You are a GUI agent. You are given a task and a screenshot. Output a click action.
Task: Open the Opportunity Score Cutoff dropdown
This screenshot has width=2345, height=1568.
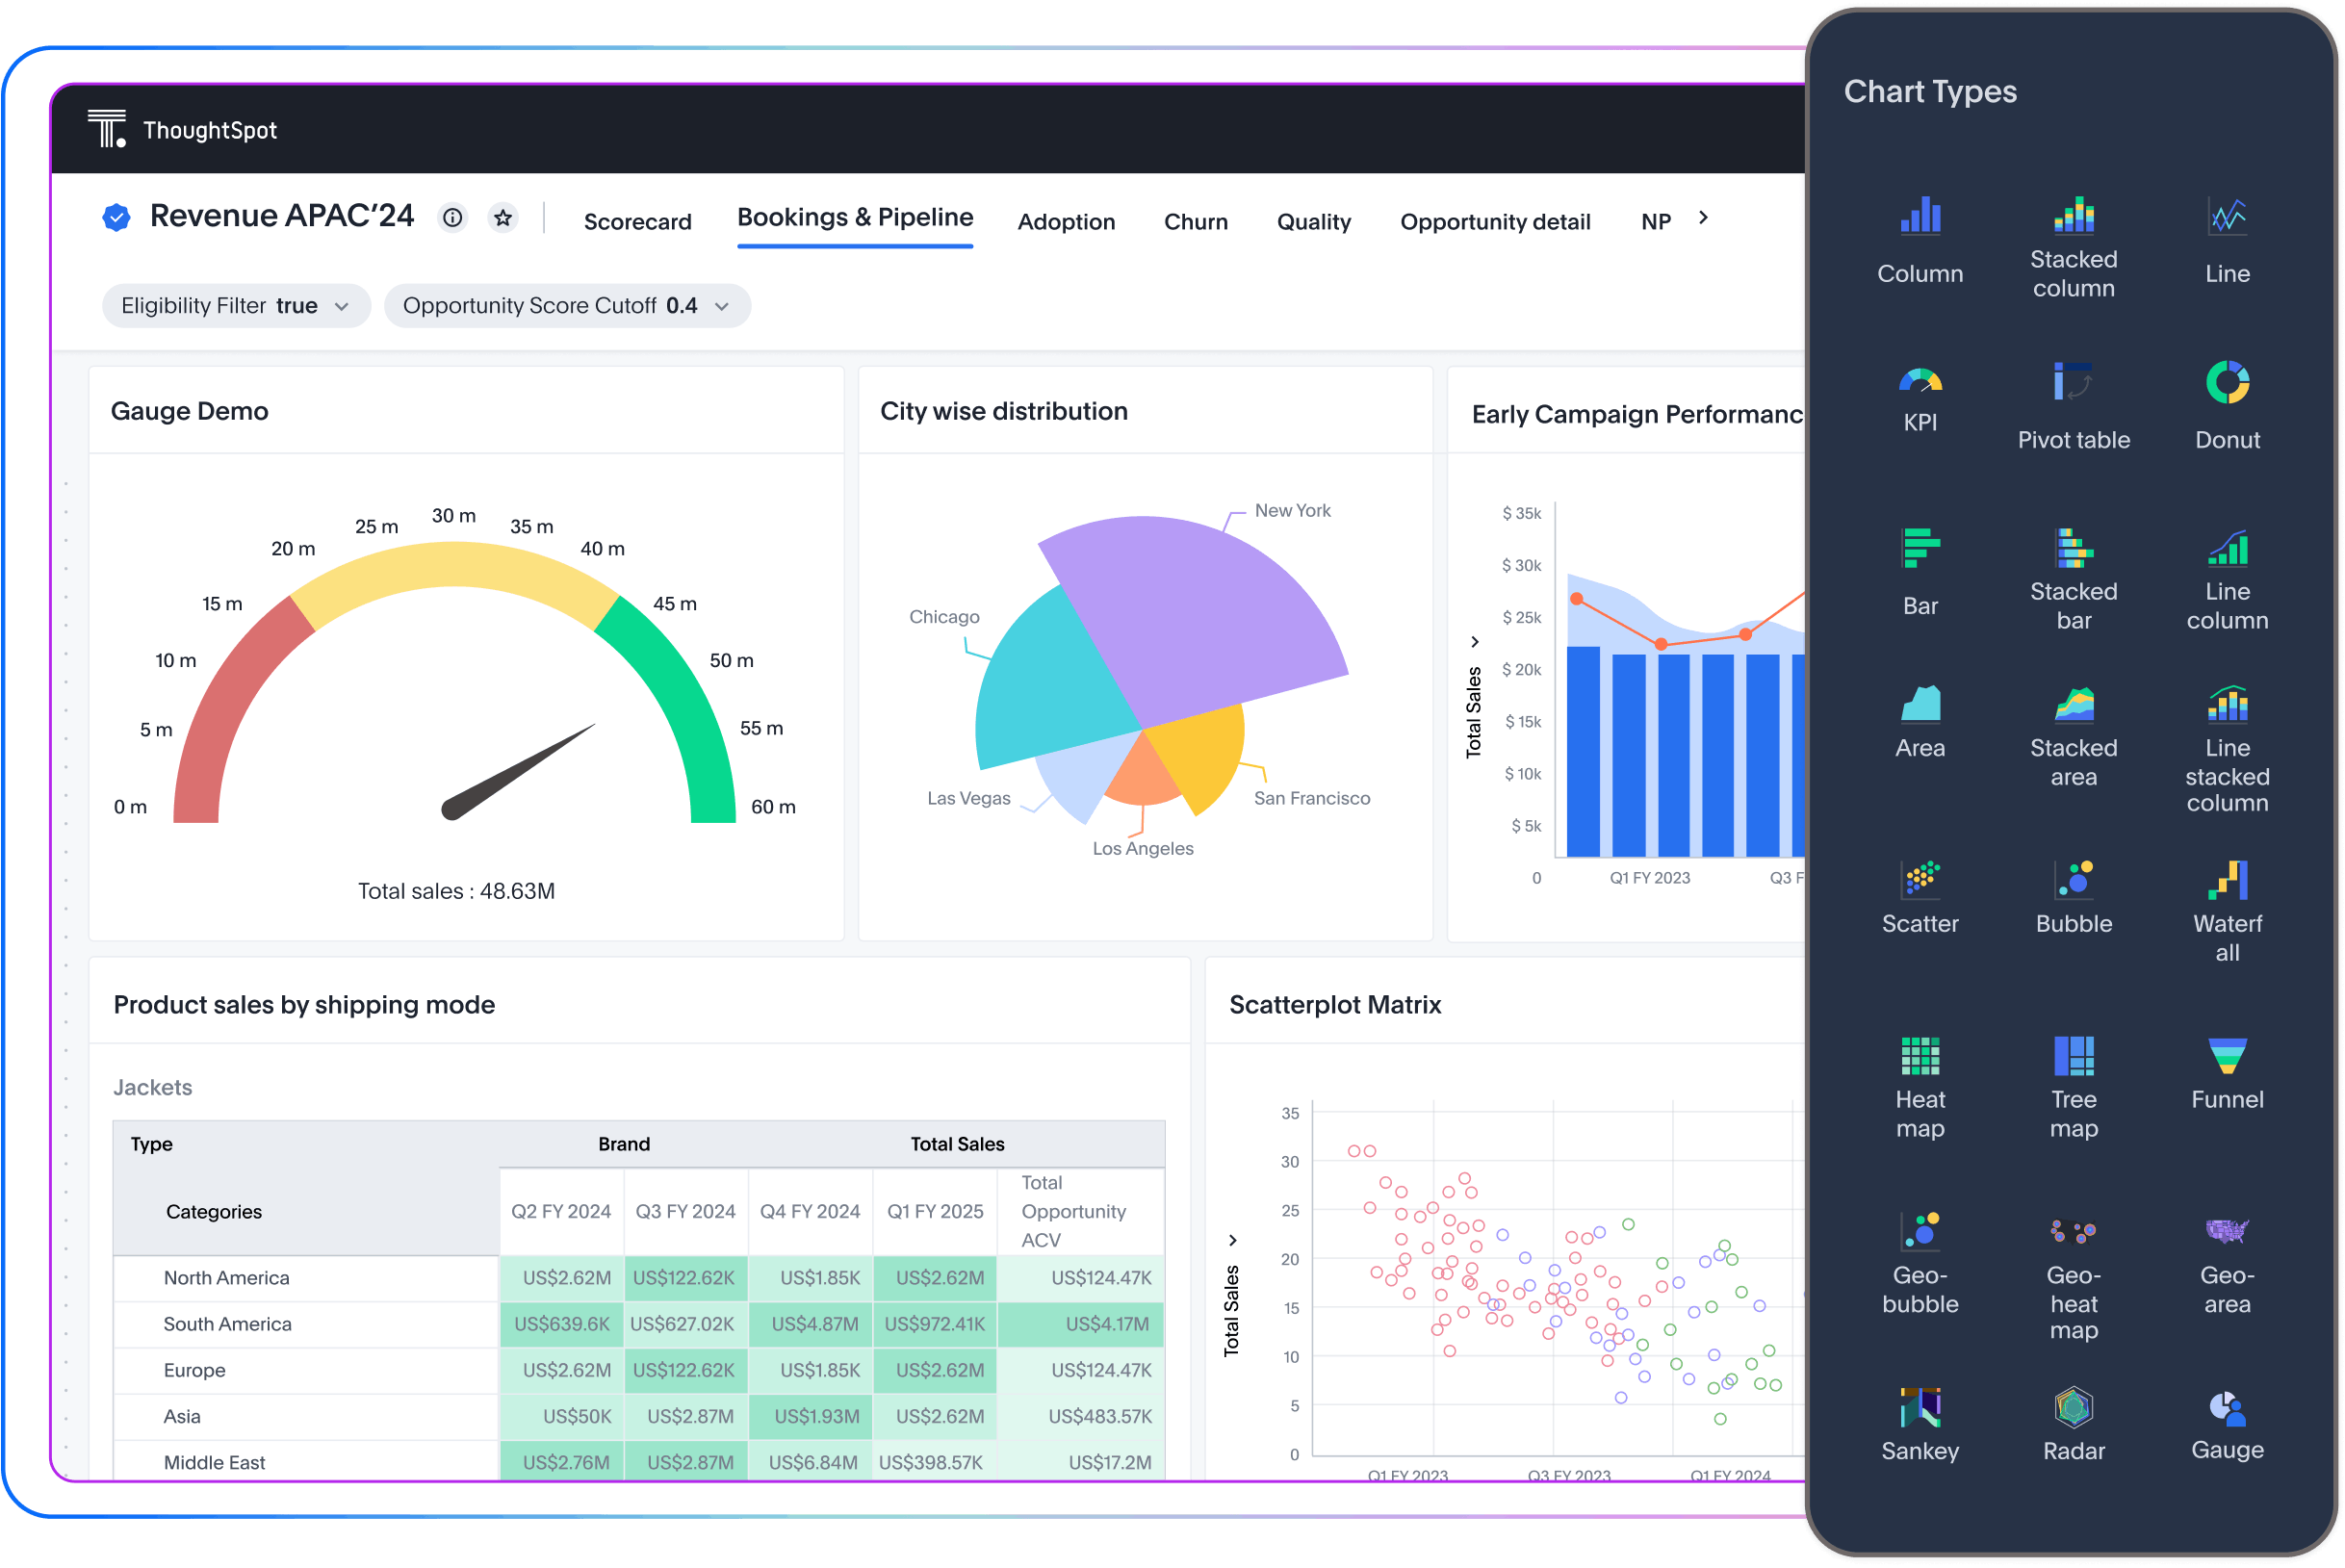coord(722,306)
